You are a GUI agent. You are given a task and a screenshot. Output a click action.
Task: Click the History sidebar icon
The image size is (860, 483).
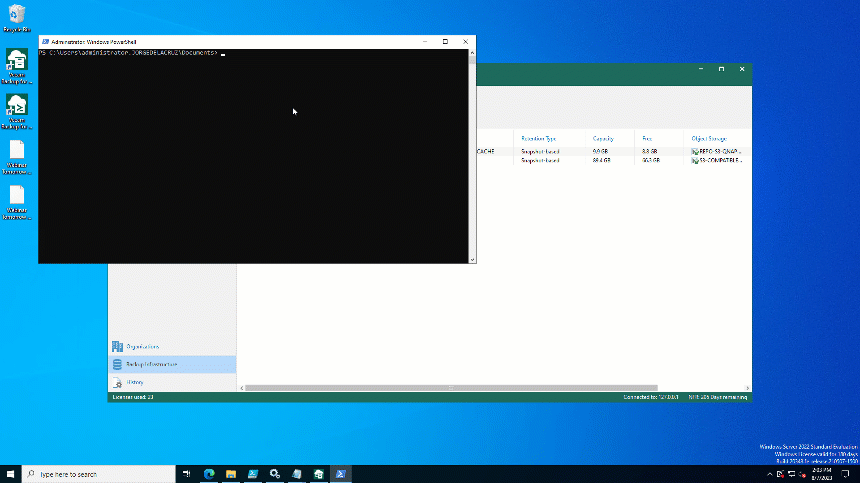[117, 382]
